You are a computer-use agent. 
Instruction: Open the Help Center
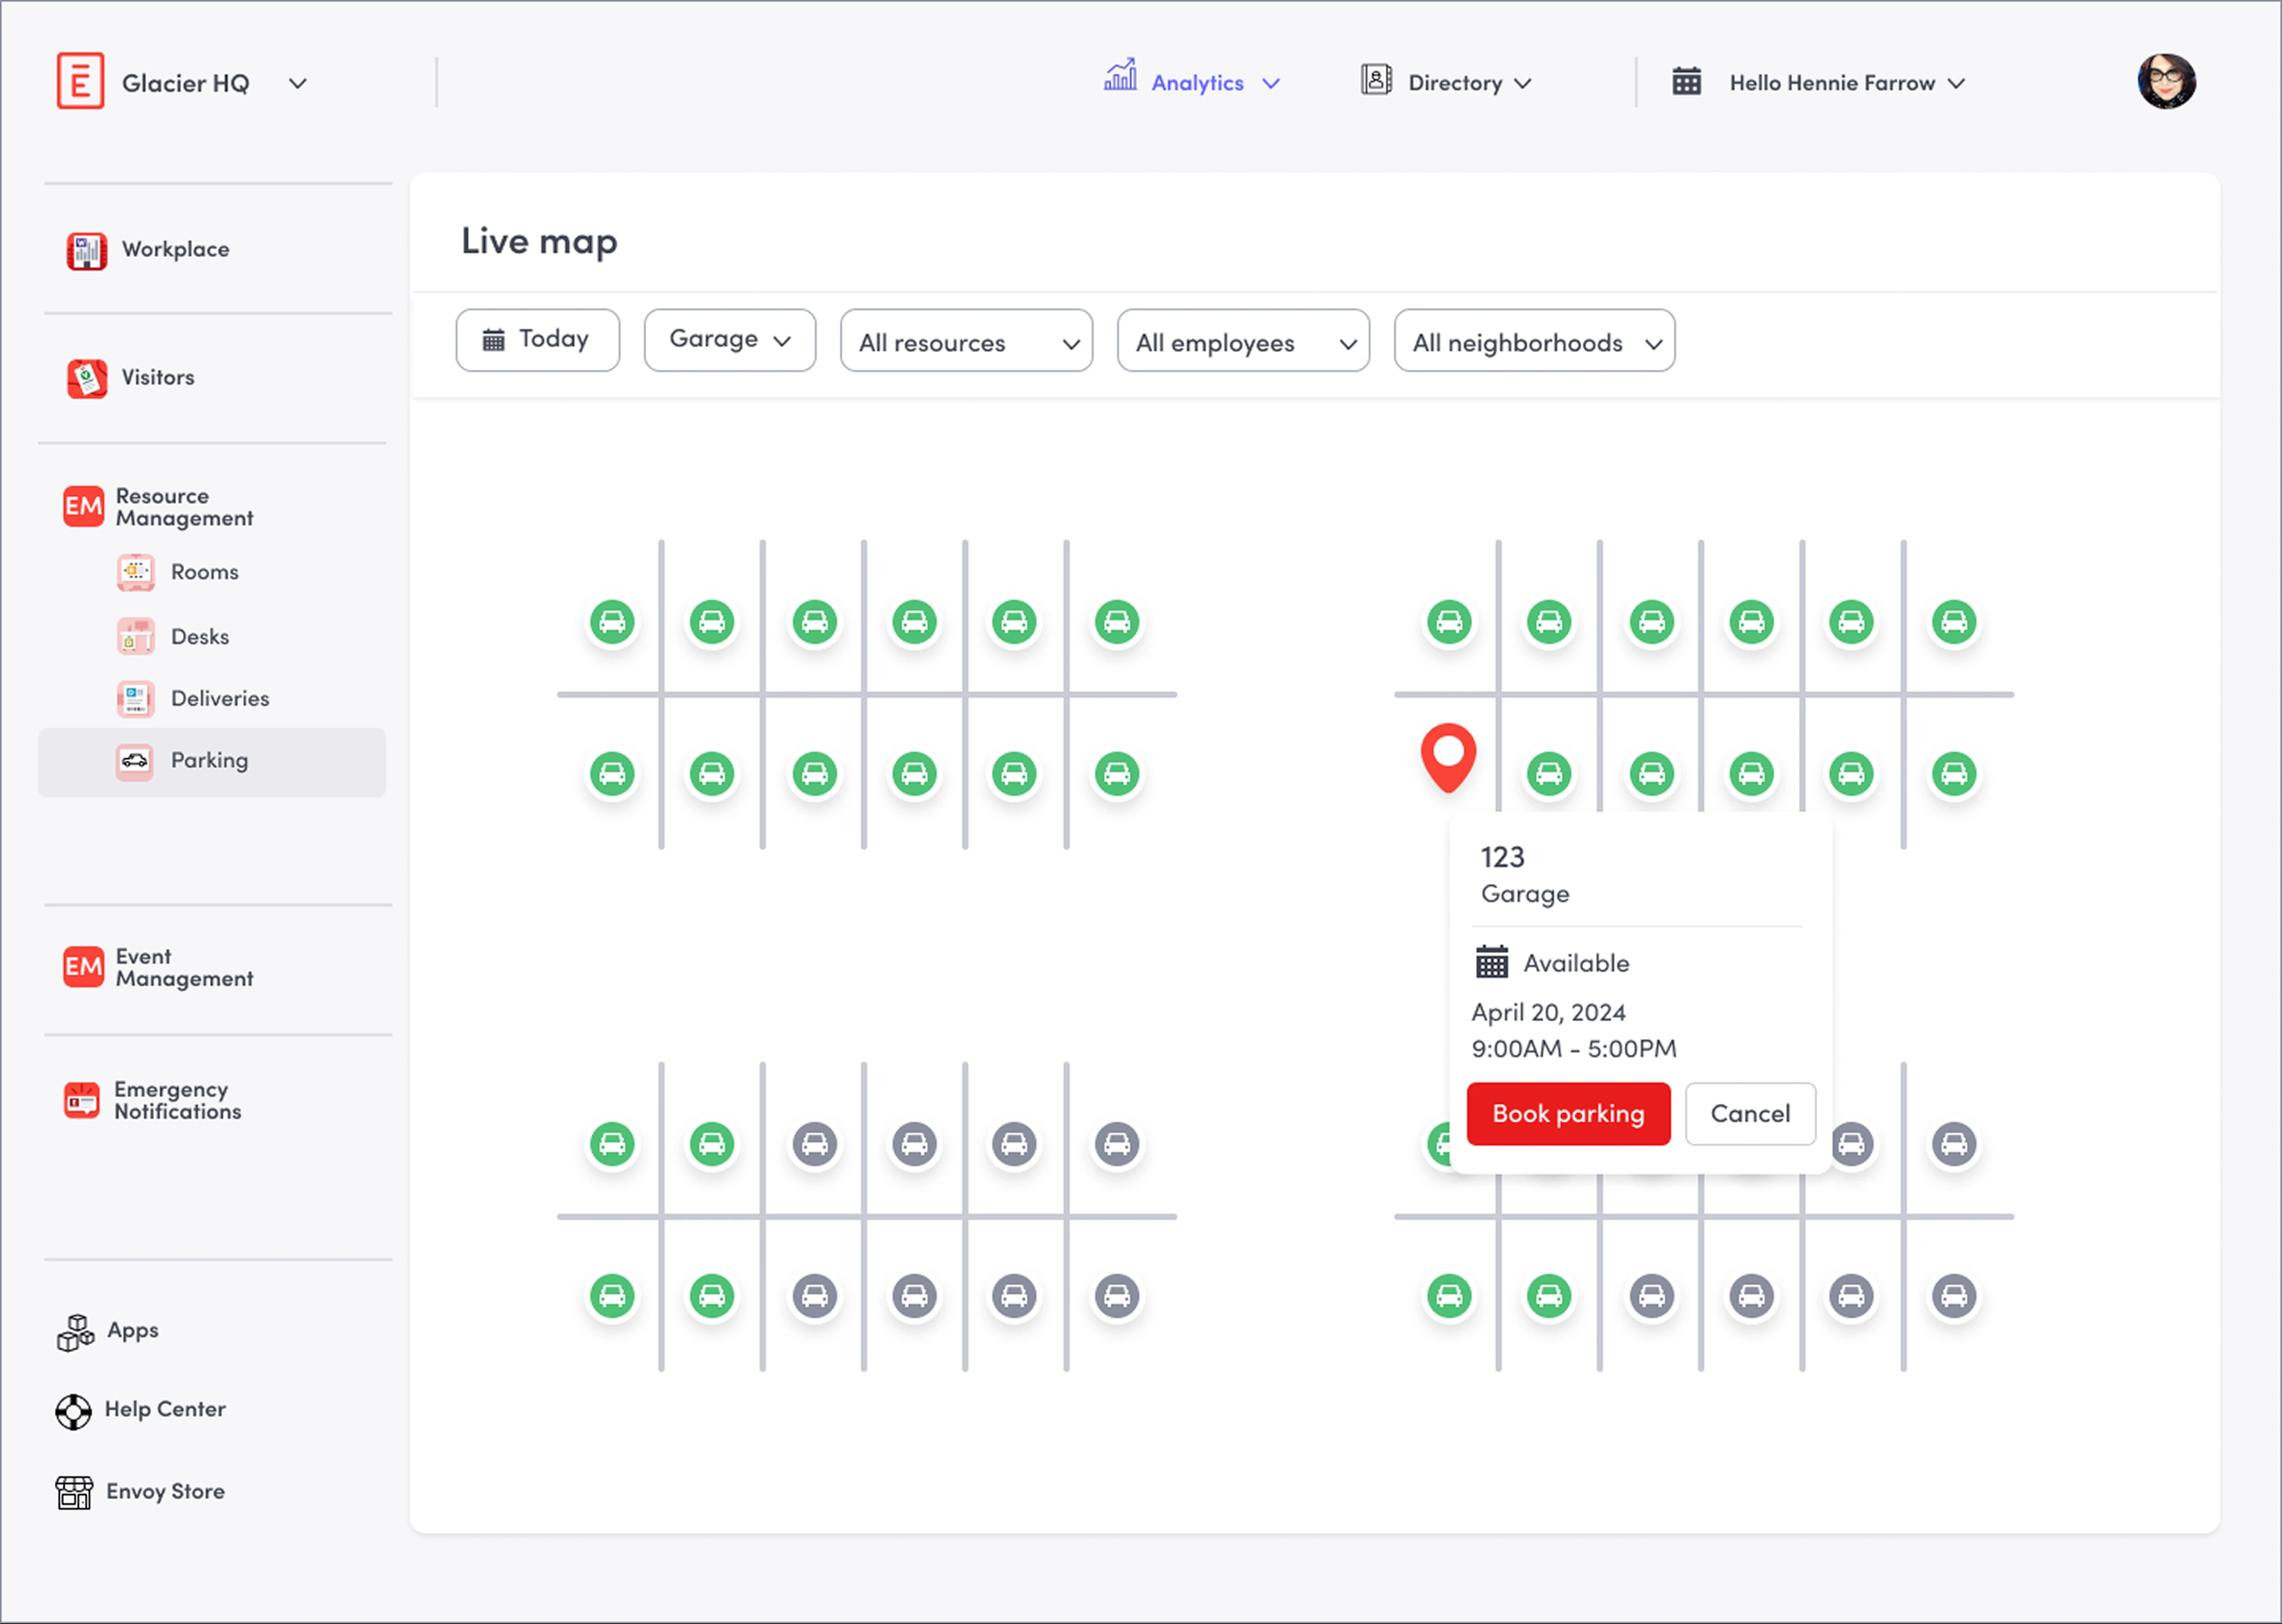click(141, 1411)
